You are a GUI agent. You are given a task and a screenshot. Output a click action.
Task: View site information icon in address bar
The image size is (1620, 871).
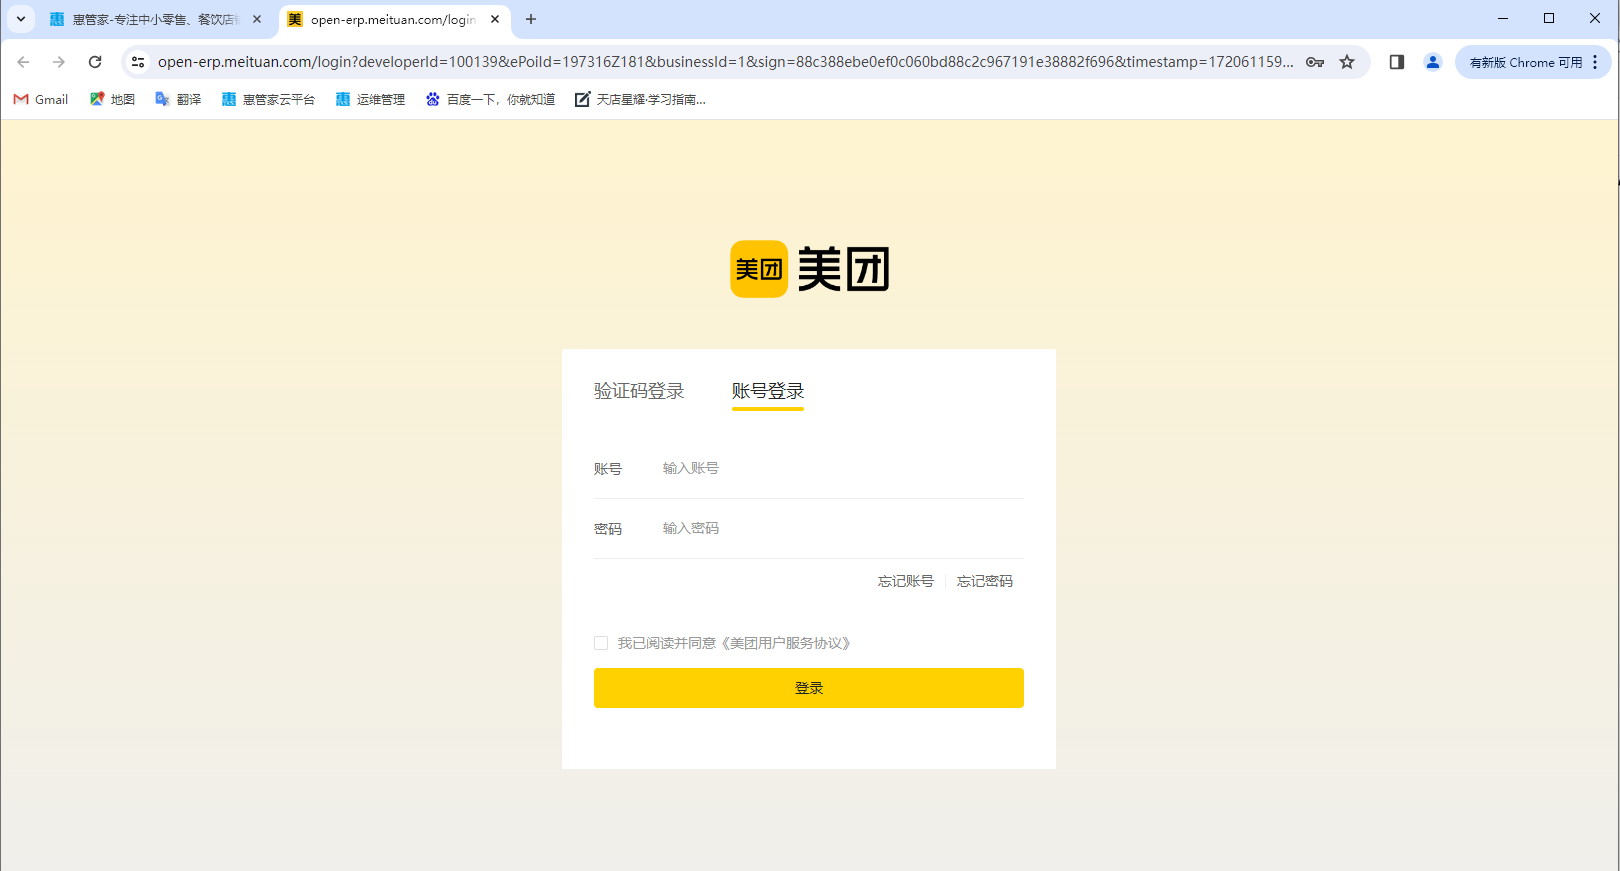coord(138,62)
